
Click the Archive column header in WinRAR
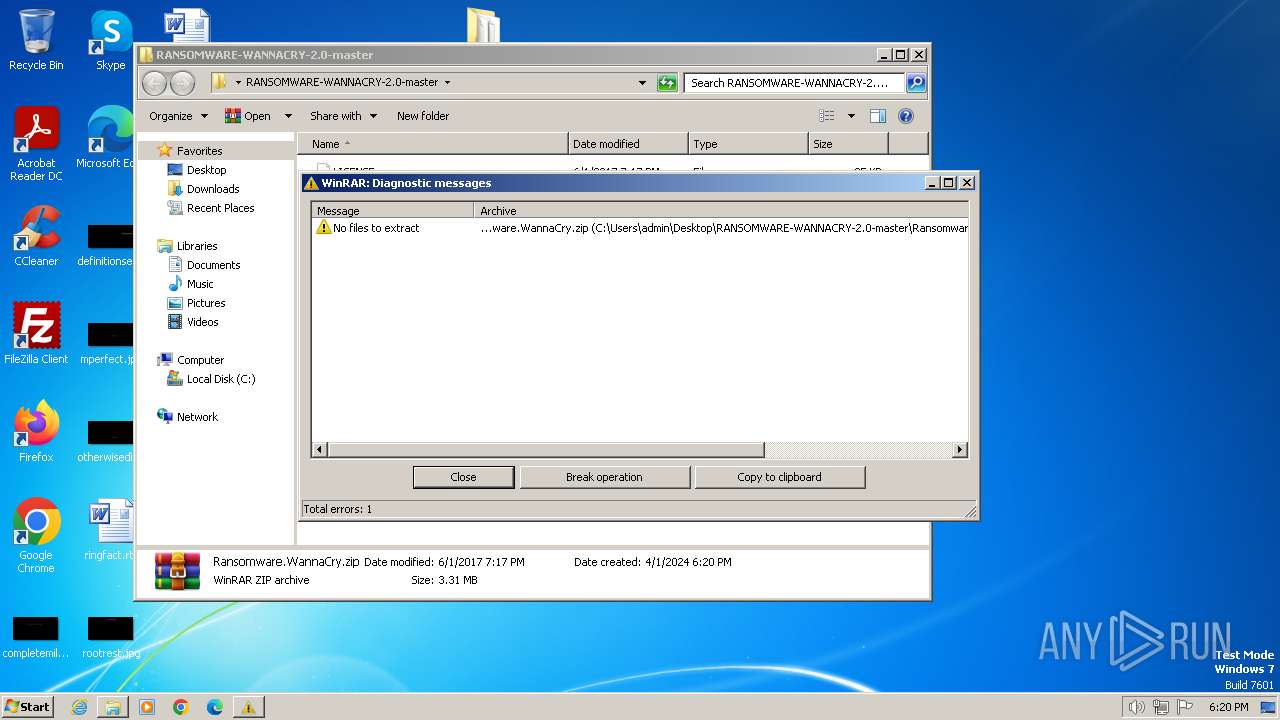pos(720,211)
